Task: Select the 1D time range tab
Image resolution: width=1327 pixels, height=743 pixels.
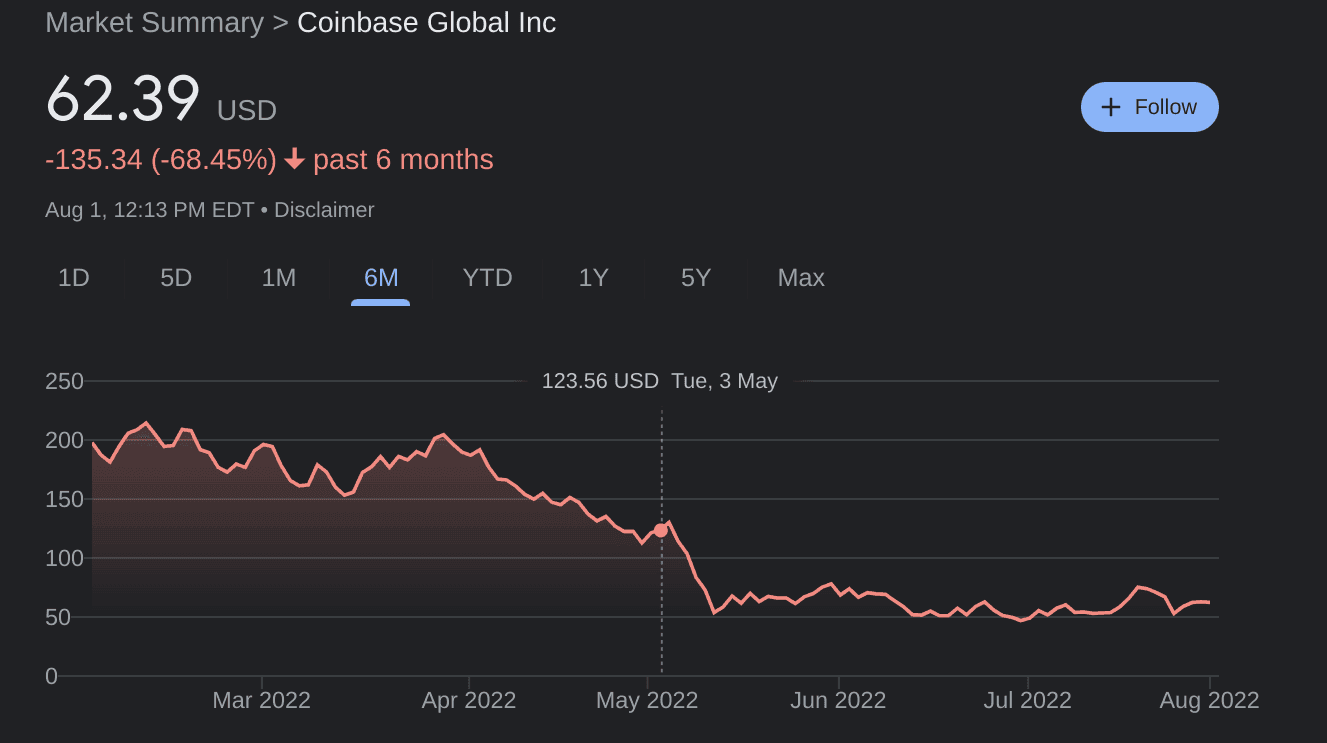Action: (x=74, y=278)
